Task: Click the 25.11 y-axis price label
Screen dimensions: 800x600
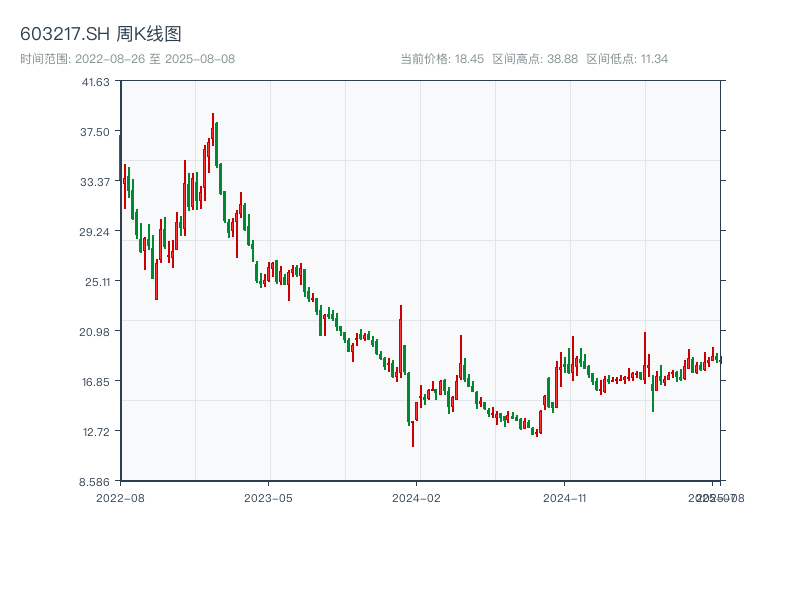Action: [x=96, y=282]
